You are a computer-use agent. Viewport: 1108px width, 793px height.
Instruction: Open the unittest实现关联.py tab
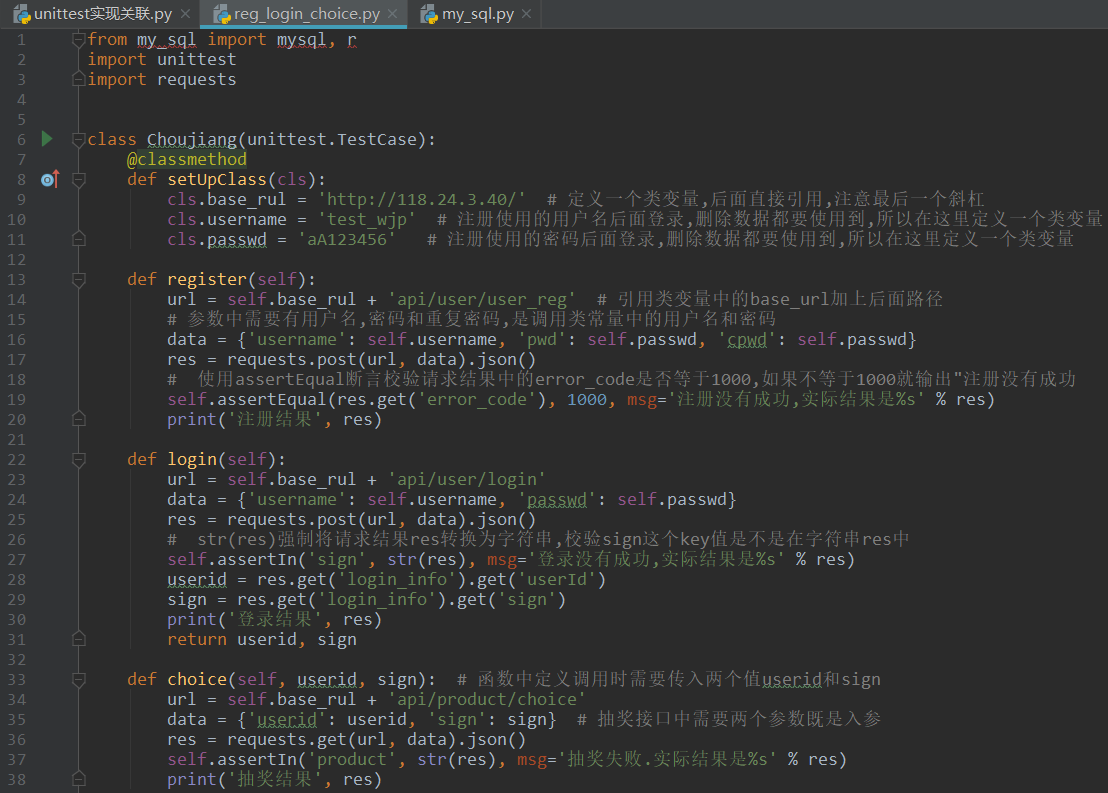pos(102,14)
